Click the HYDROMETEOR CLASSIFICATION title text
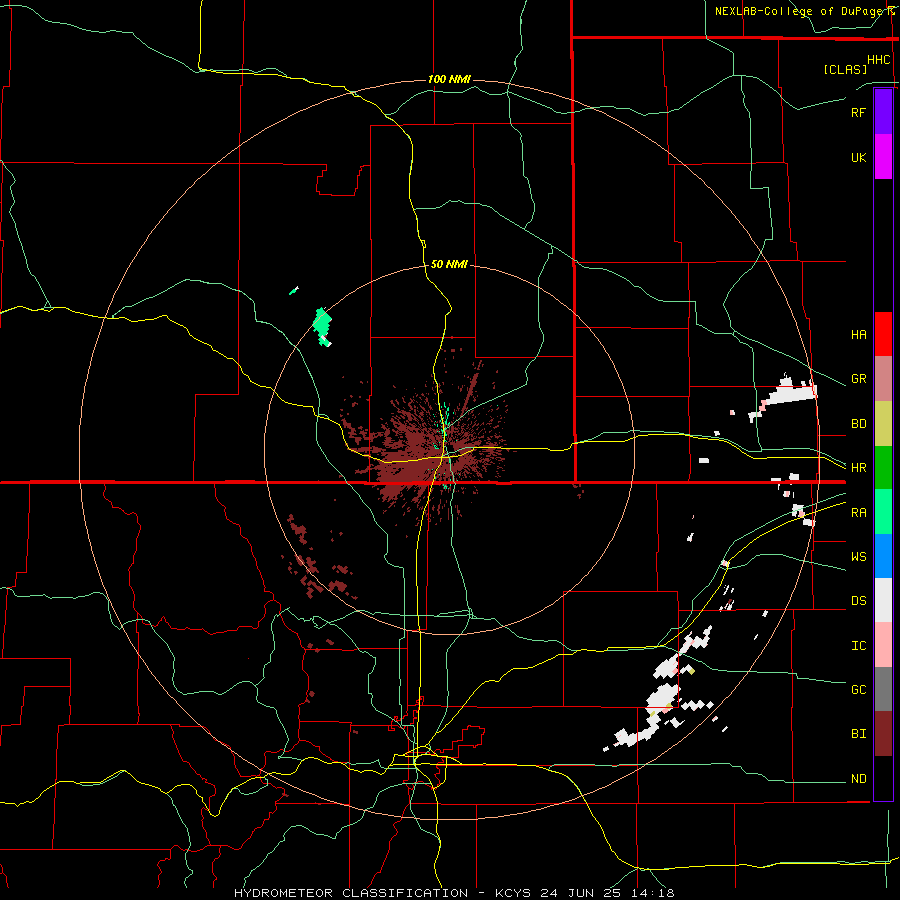Screen dimensions: 900x900 351,893
